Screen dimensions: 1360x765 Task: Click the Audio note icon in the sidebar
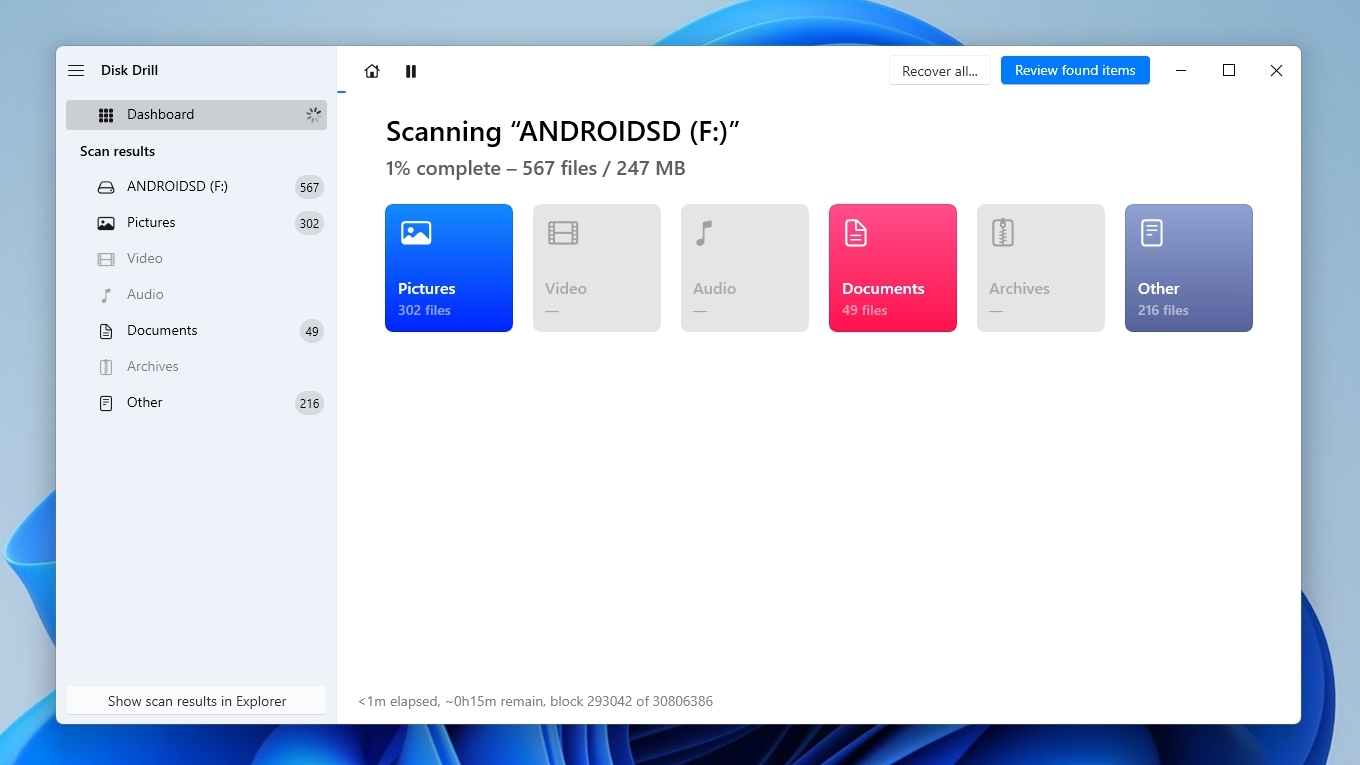coord(105,294)
